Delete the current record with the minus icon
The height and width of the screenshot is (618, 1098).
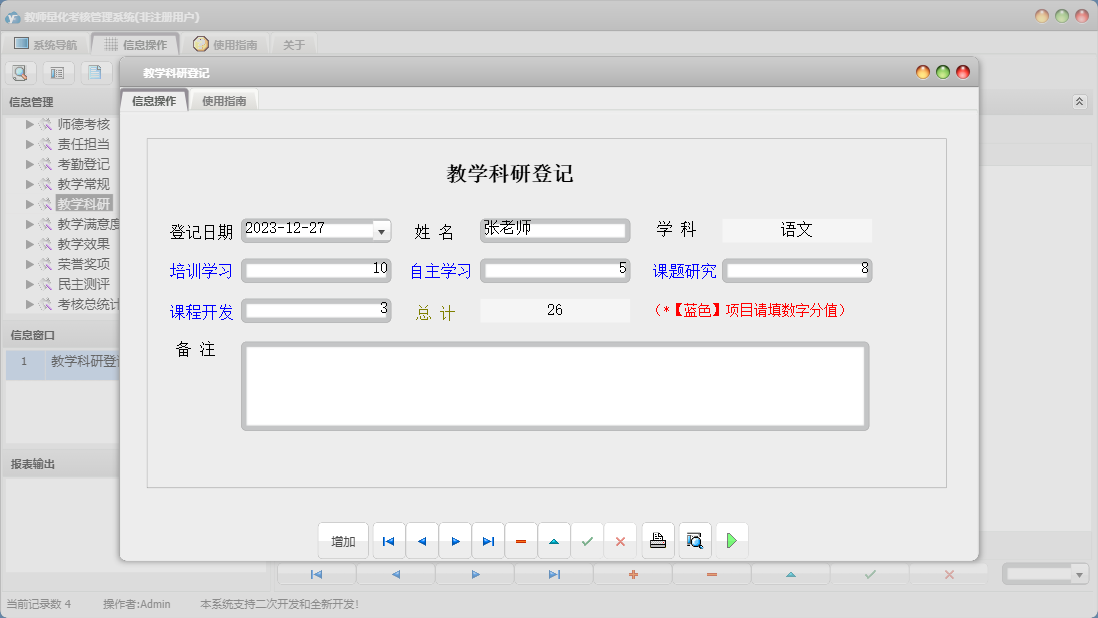point(521,540)
